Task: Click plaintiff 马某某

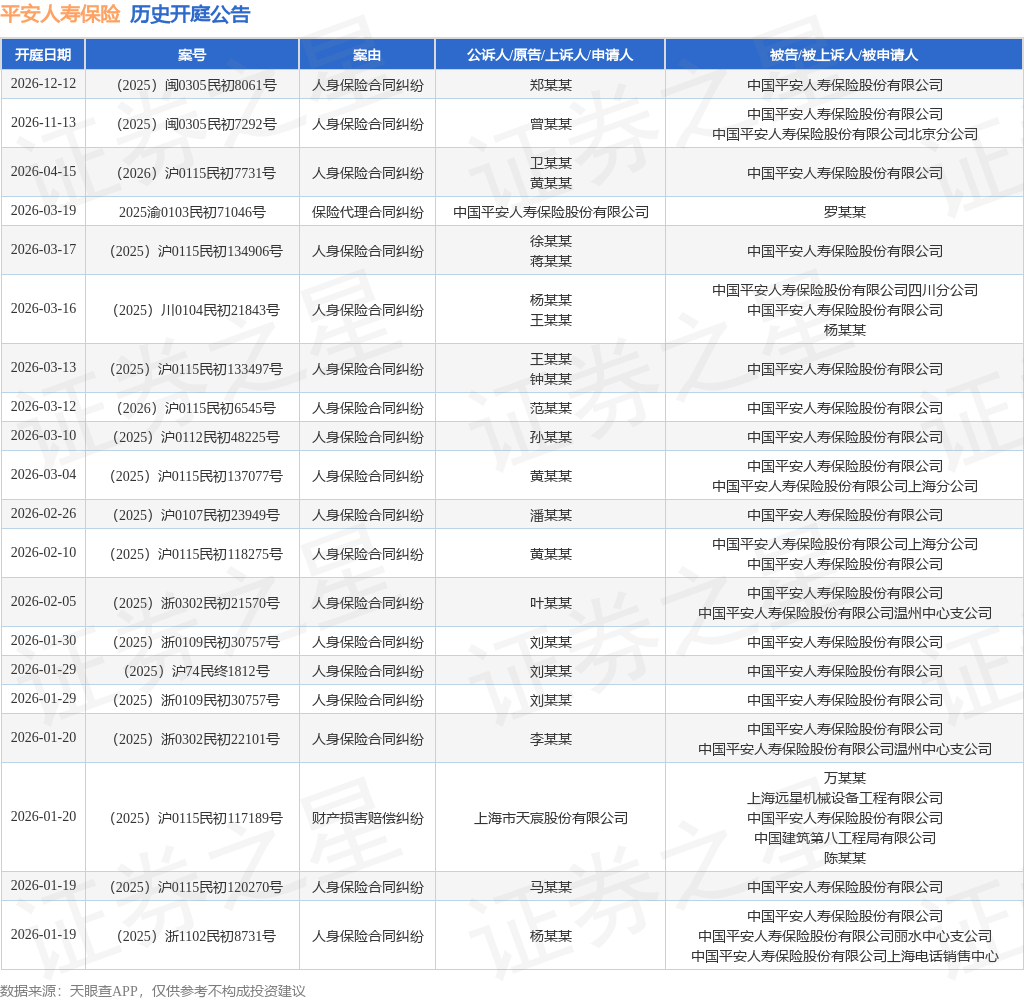Action: pyautogui.click(x=551, y=887)
